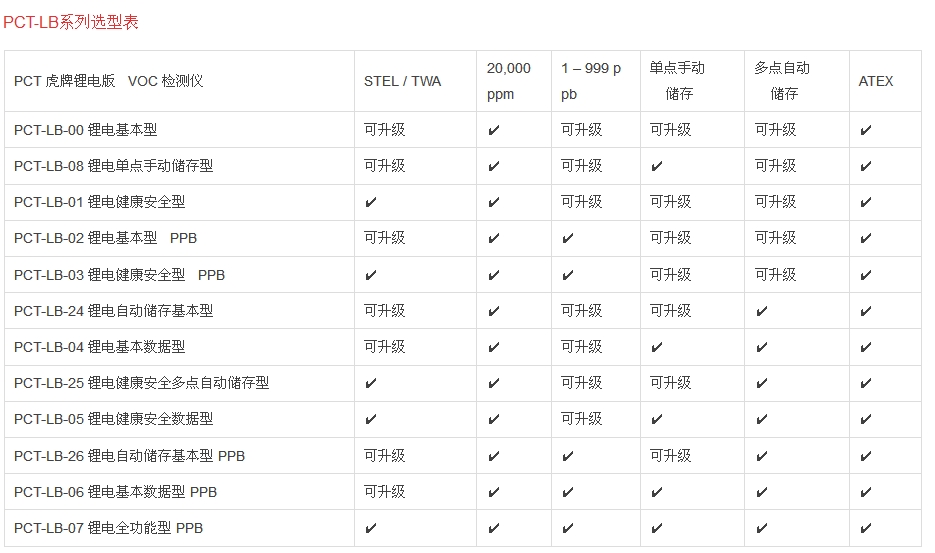Screen dimensions: 935x553
Task: Click the 20,000 ppm checkmark for PCT-LB-05
Action: [493, 419]
